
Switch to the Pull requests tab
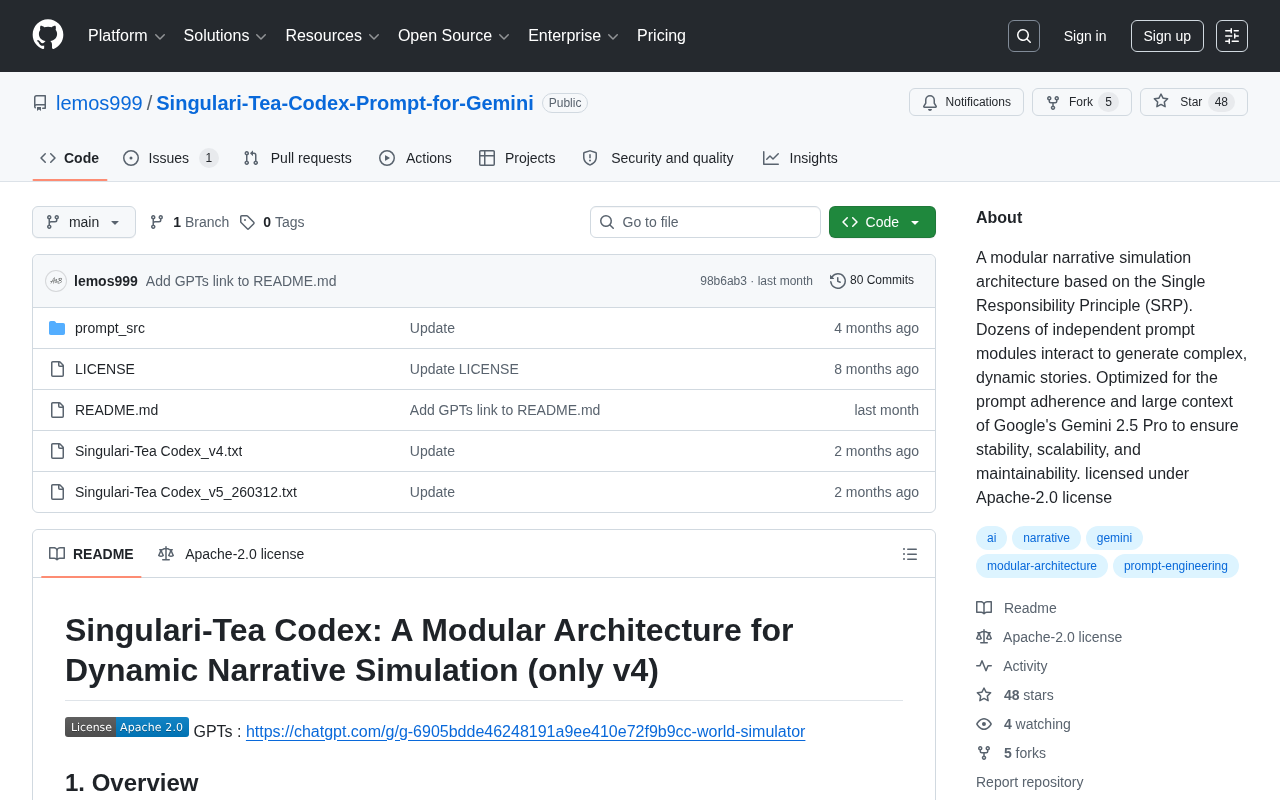298,158
